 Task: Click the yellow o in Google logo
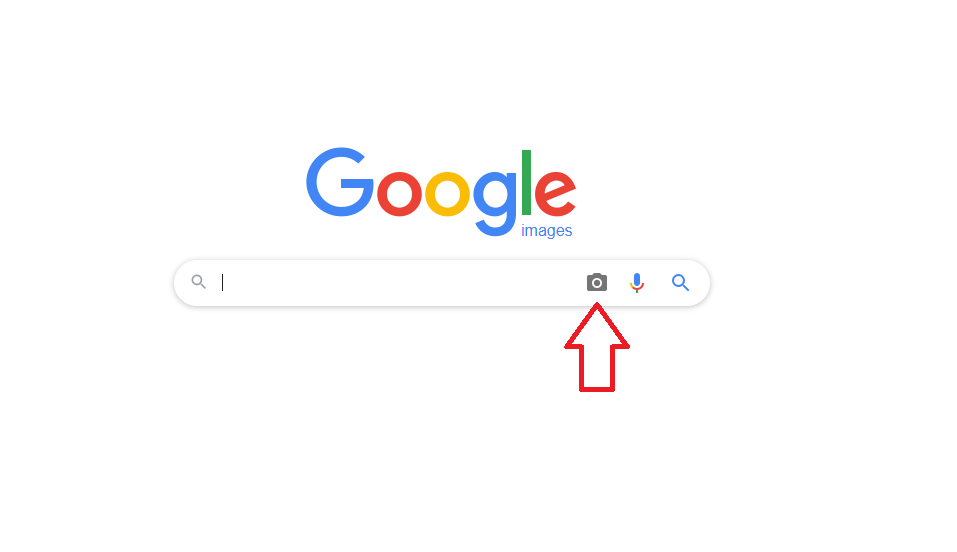coord(447,194)
